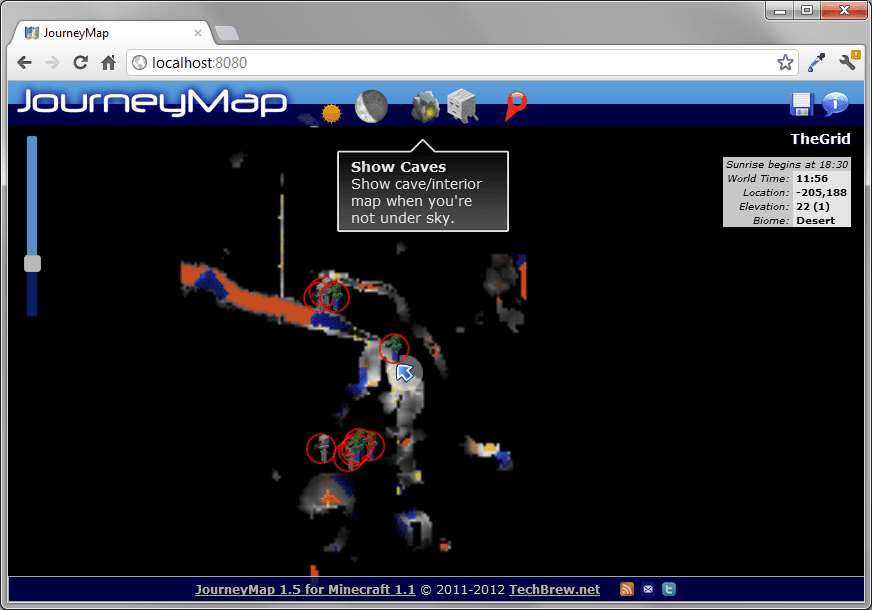Open the info bubble icon
The width and height of the screenshot is (872, 610).
click(x=835, y=105)
